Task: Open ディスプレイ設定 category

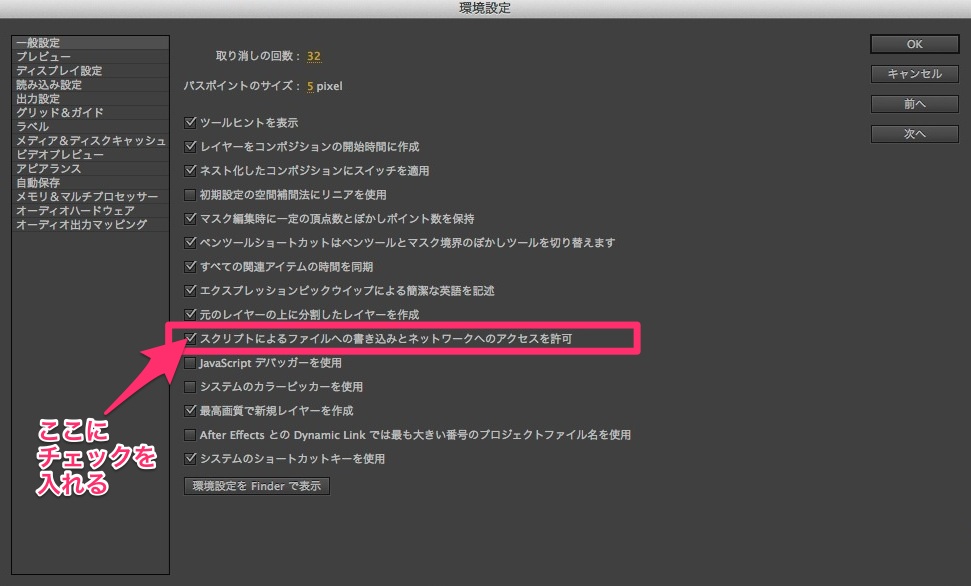Action: pos(90,71)
